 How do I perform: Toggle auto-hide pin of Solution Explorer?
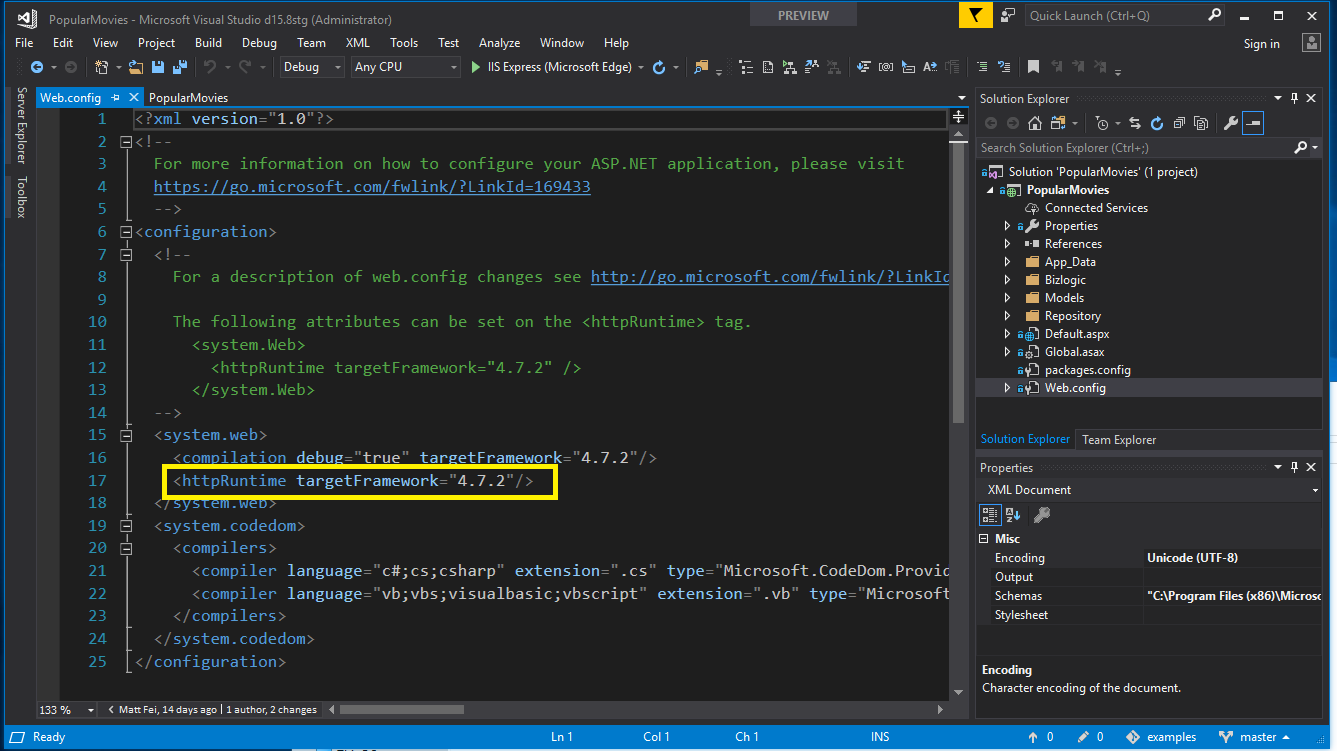click(x=1294, y=98)
